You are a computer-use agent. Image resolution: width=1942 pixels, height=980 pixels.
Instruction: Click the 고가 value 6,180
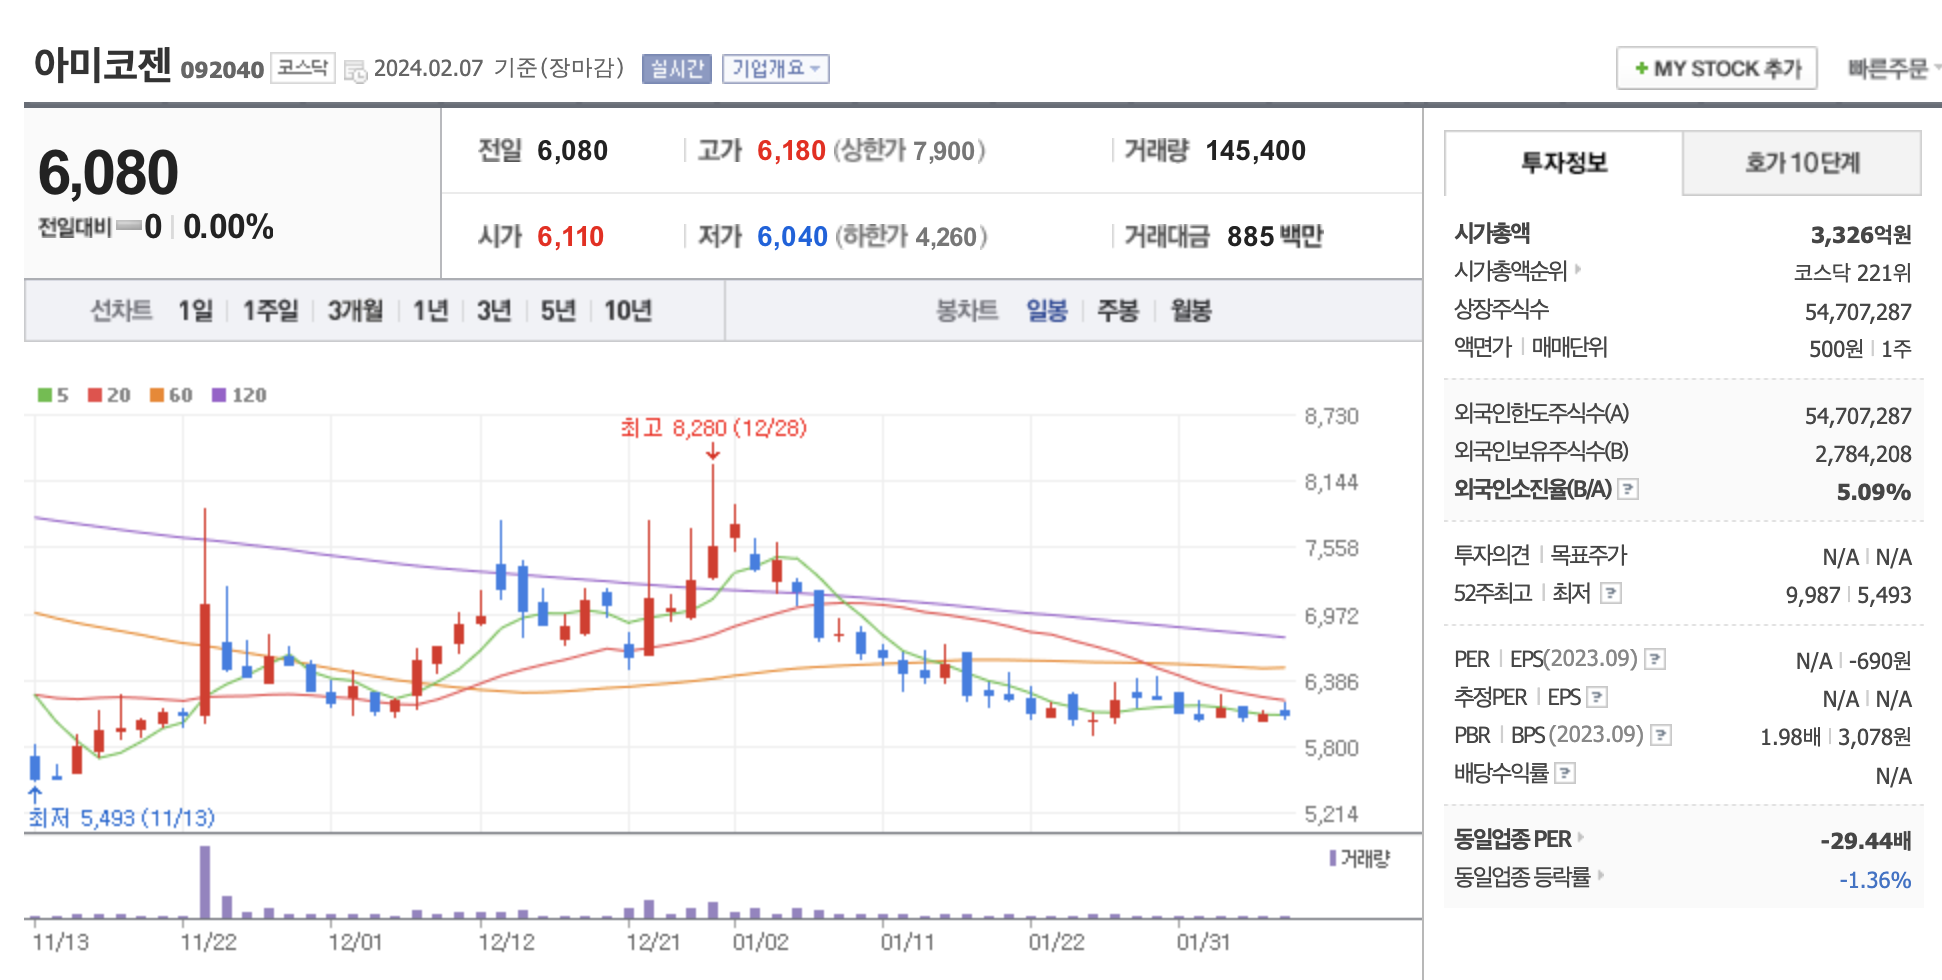(x=791, y=151)
